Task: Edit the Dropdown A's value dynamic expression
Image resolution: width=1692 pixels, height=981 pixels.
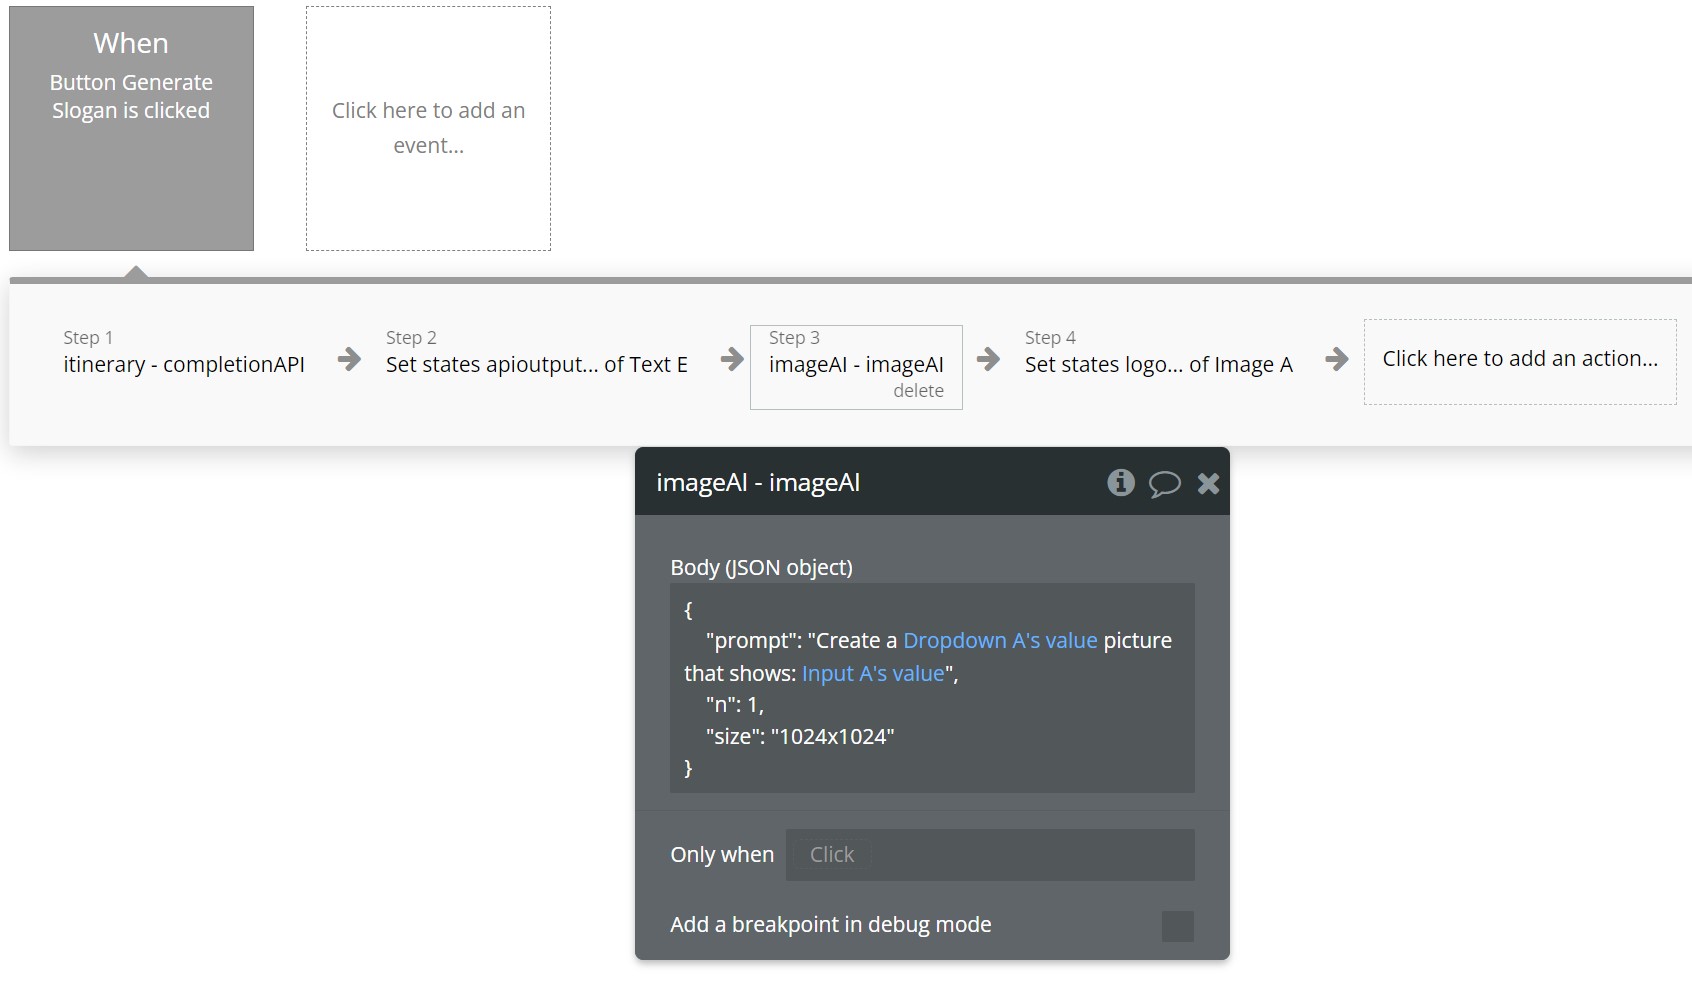Action: [1000, 640]
